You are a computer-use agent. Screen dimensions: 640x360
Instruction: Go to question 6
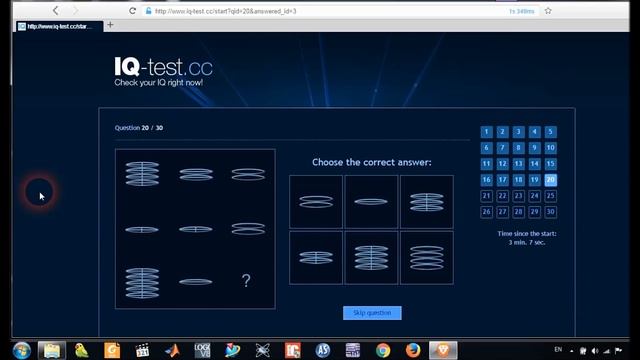tap(486, 148)
